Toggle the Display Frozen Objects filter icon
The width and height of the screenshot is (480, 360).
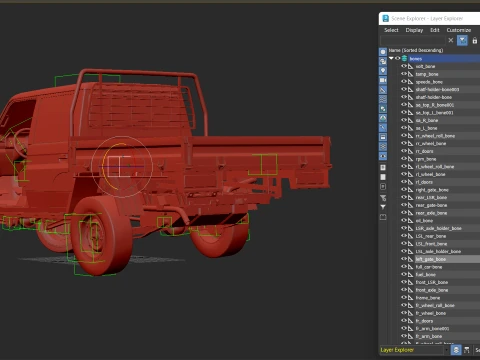pyautogui.click(x=383, y=147)
